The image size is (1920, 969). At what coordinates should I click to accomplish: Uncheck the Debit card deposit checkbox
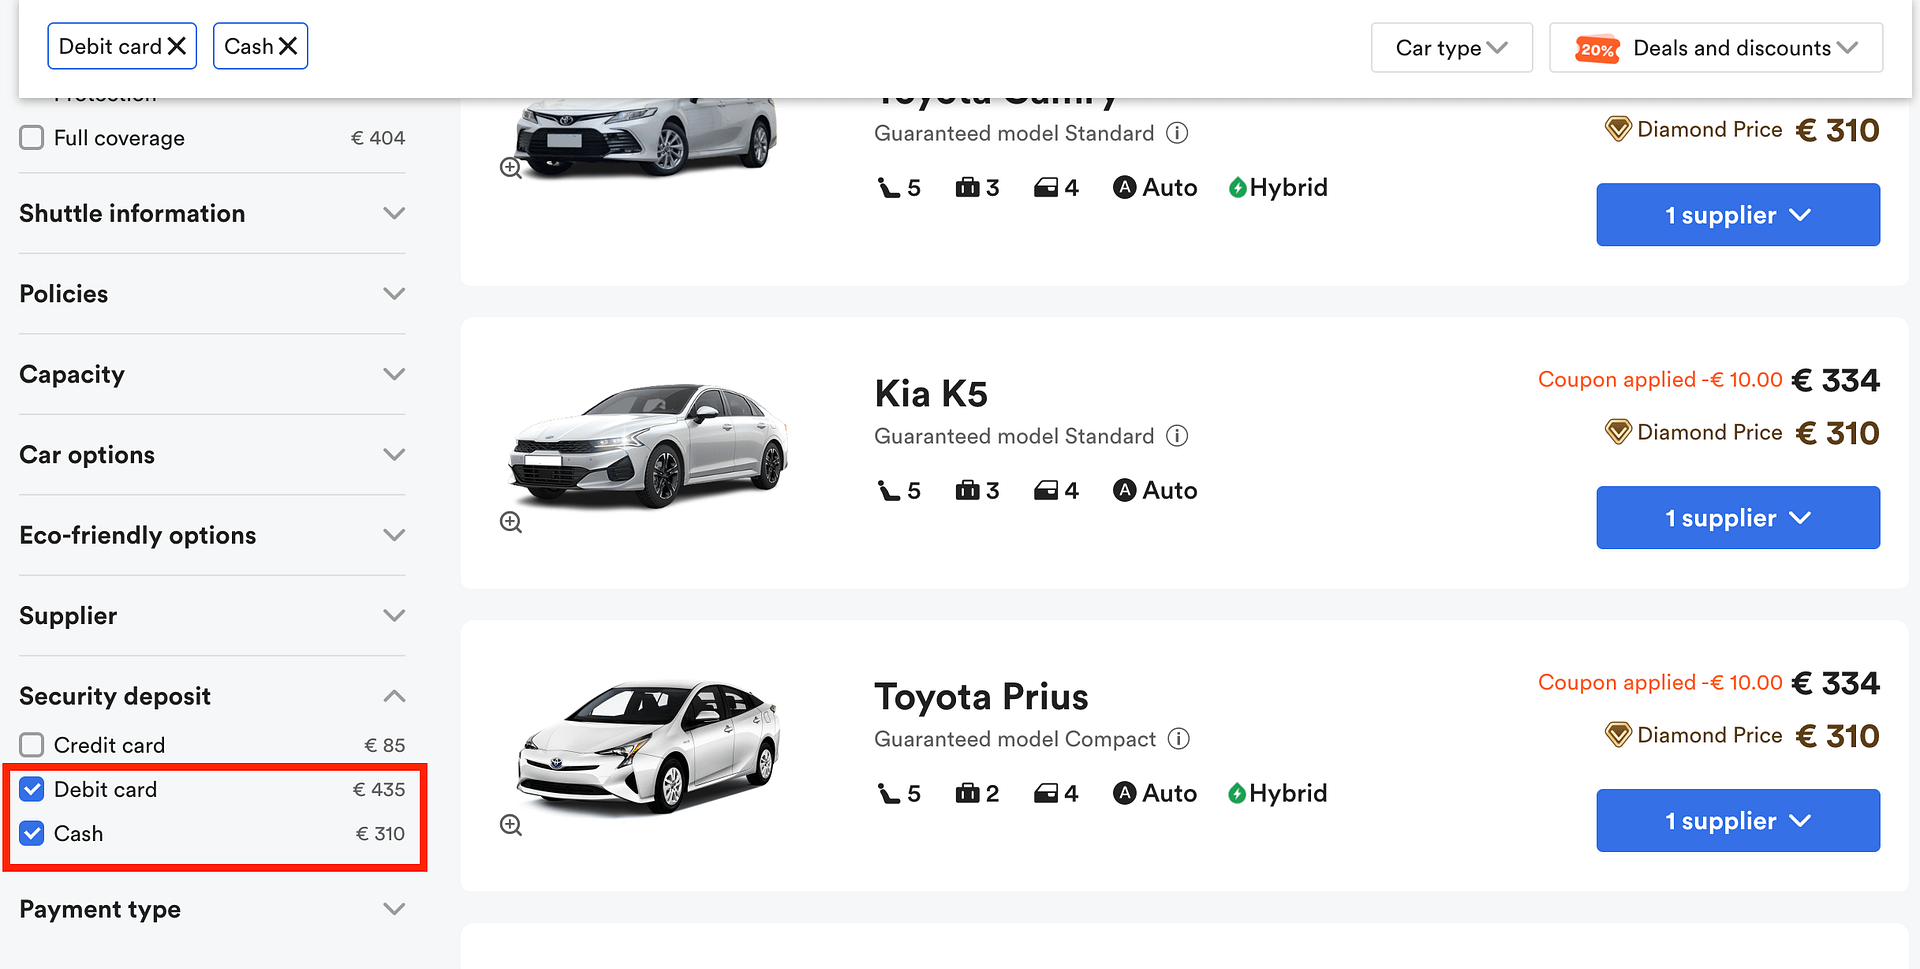32,790
